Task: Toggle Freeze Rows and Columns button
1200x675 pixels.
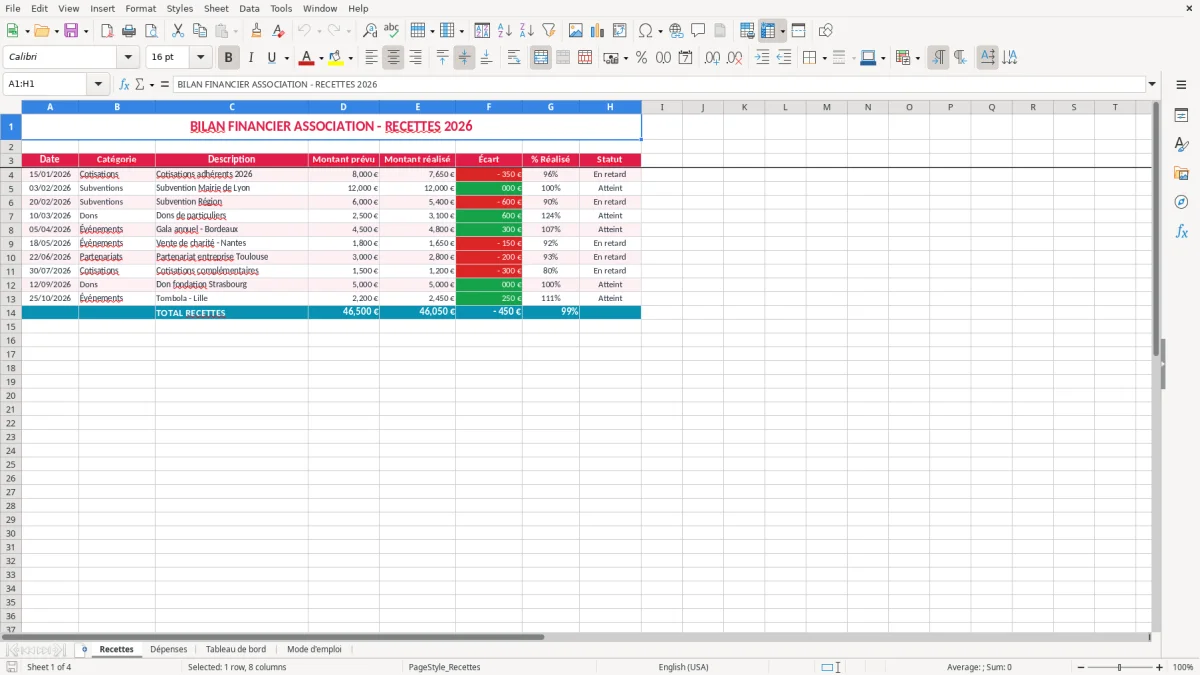Action: (x=768, y=31)
